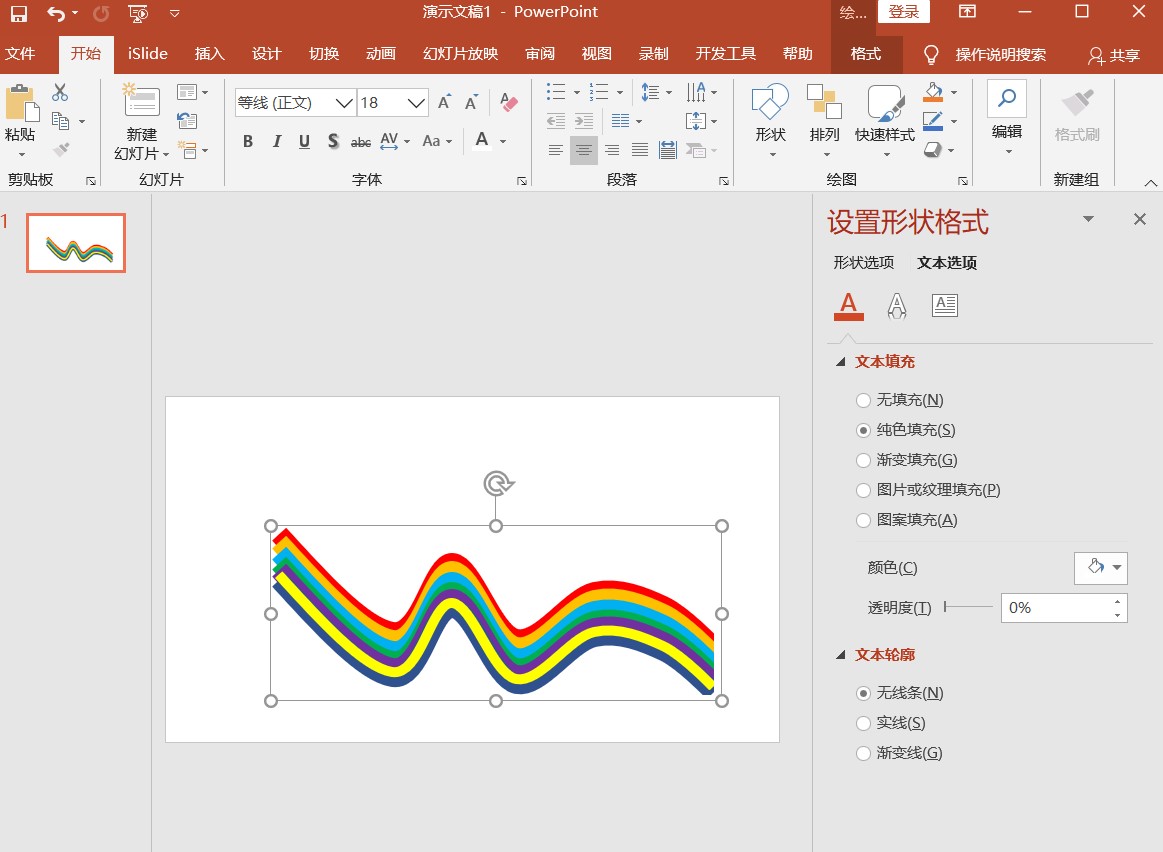The width and height of the screenshot is (1163, 852).
Task: Select slide 1 thumbnail
Action: tap(76, 243)
